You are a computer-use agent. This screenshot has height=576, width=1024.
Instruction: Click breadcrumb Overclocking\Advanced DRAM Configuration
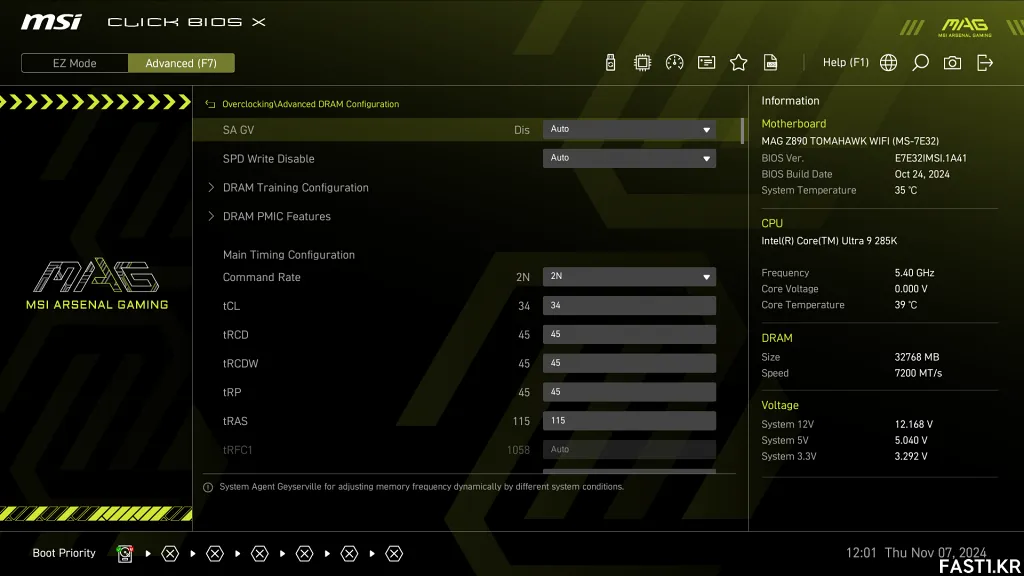(x=310, y=104)
